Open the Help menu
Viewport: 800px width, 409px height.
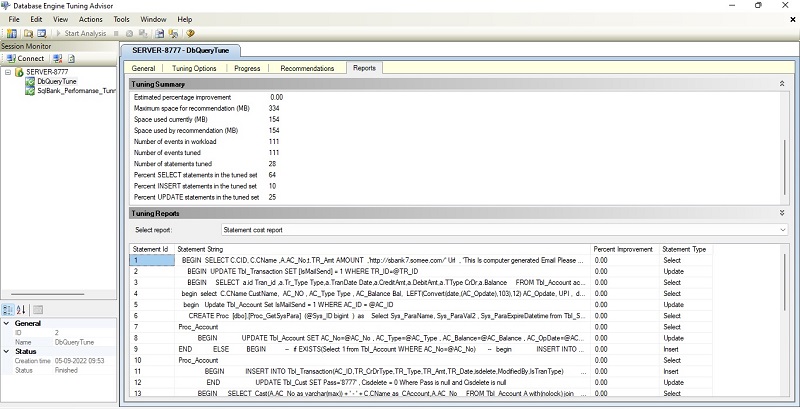pos(185,19)
